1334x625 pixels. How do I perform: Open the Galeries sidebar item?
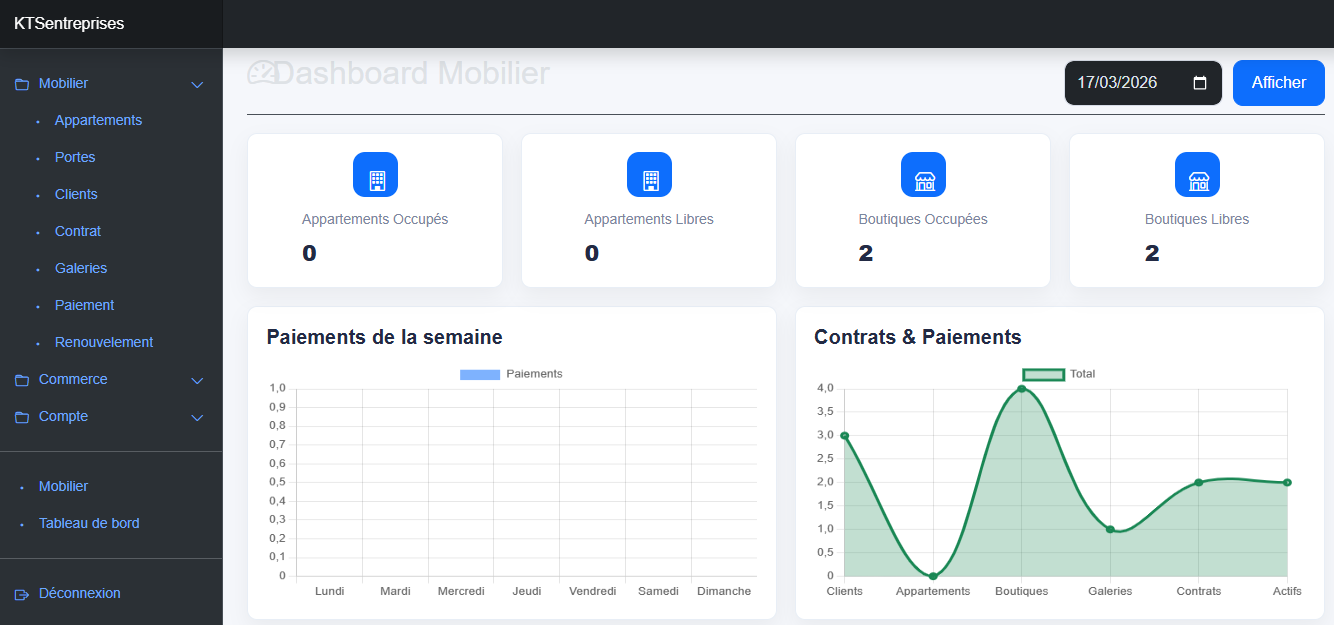81,268
